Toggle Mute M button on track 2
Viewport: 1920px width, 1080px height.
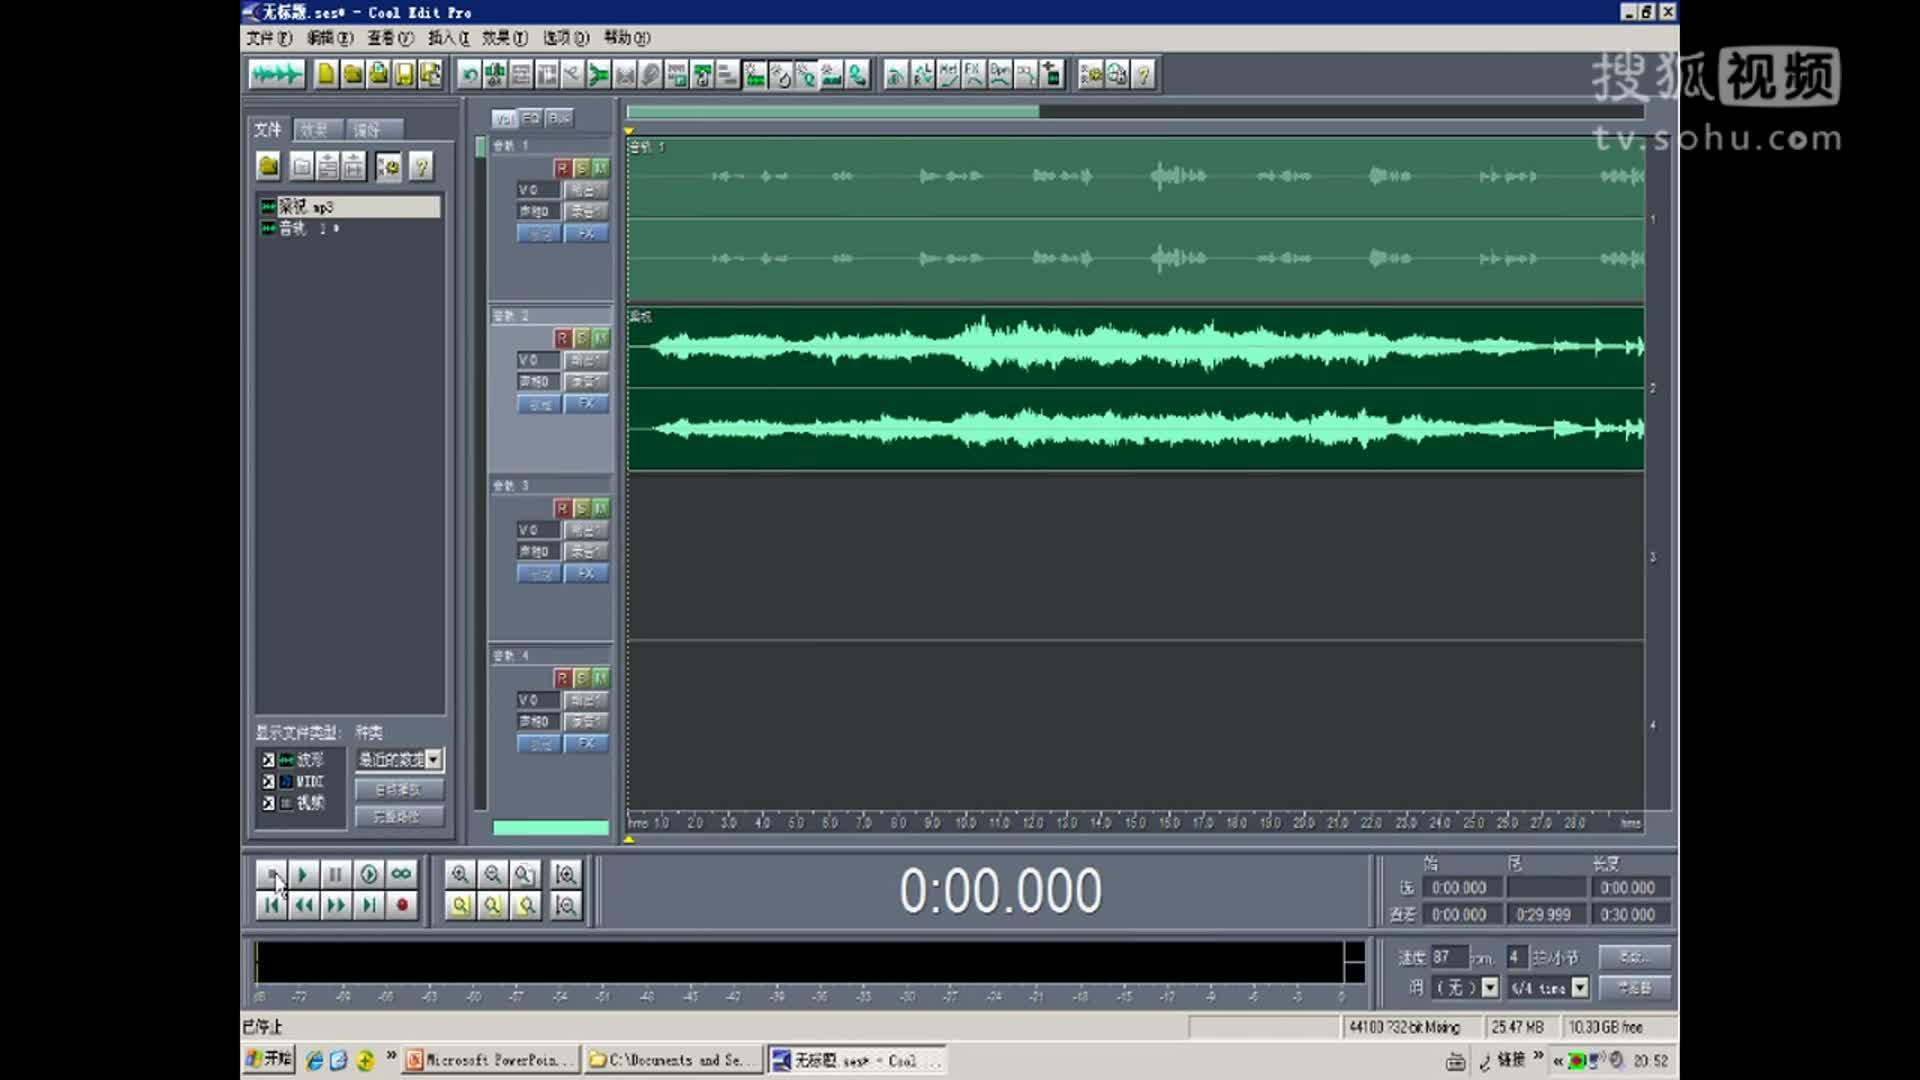(600, 338)
